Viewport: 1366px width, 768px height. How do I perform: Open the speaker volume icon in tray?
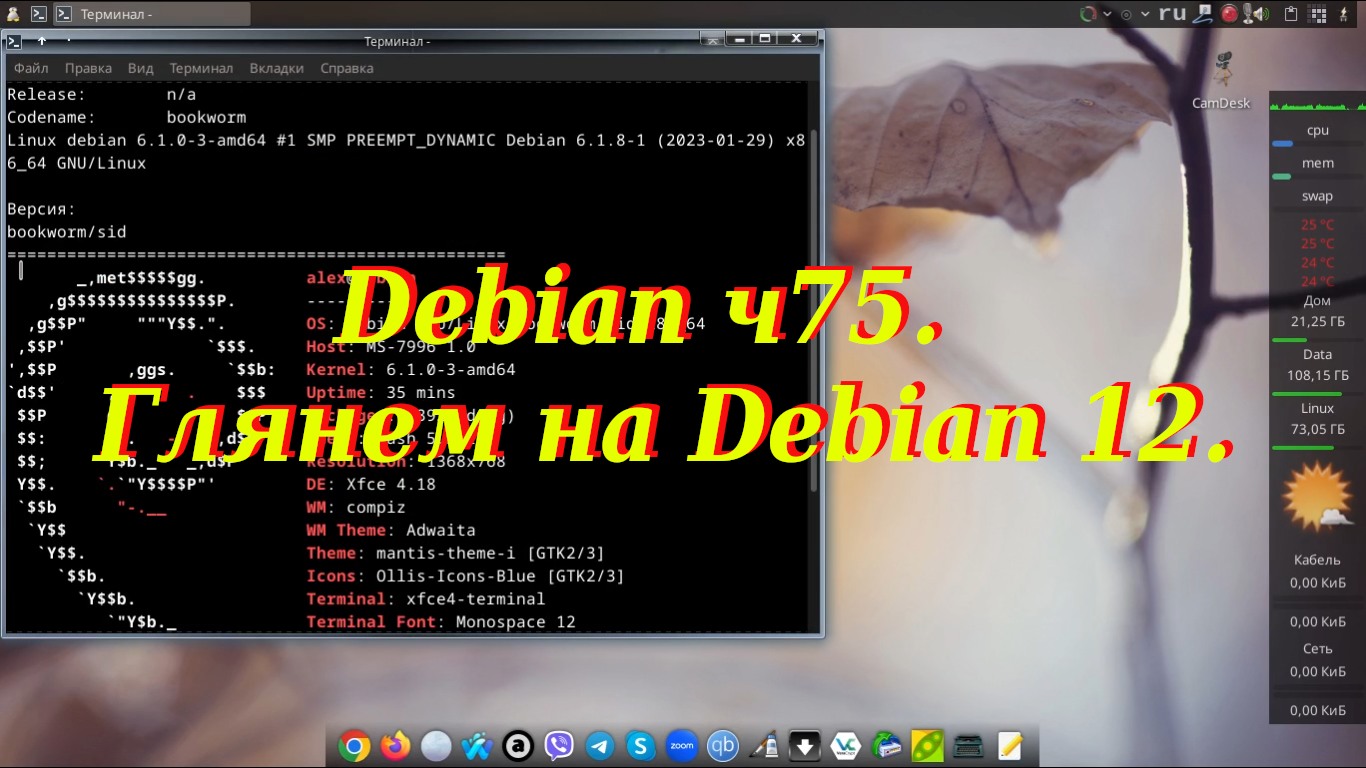point(1260,14)
